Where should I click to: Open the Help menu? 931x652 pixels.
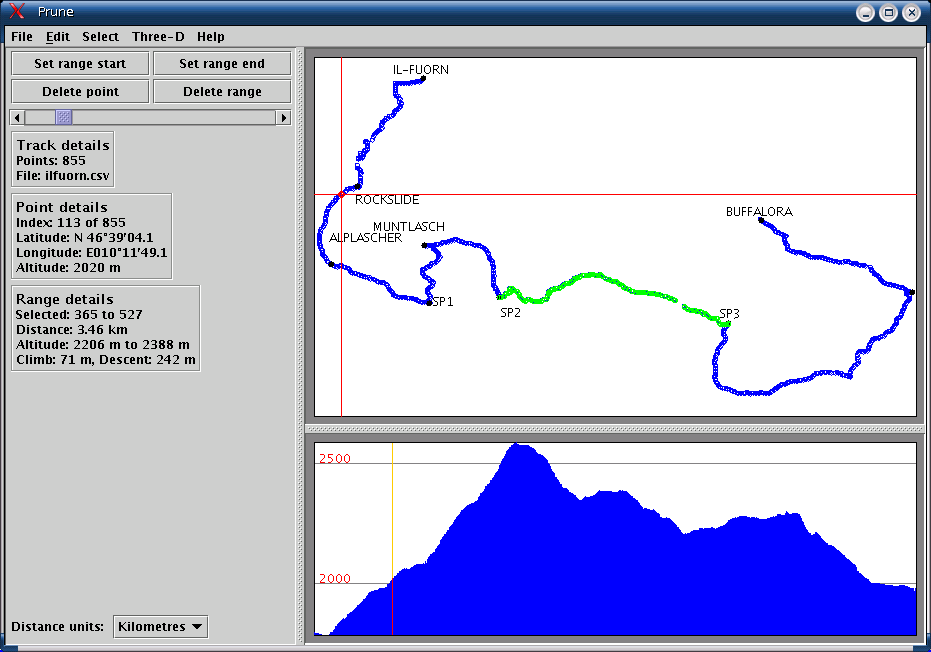click(211, 37)
